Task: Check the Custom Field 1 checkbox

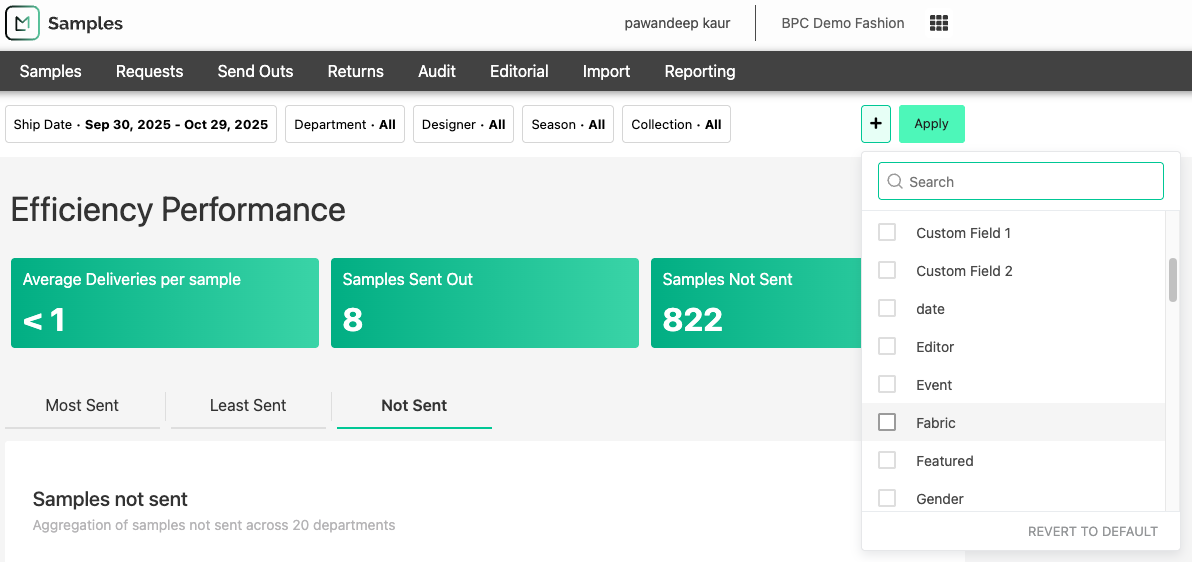Action: 887,233
